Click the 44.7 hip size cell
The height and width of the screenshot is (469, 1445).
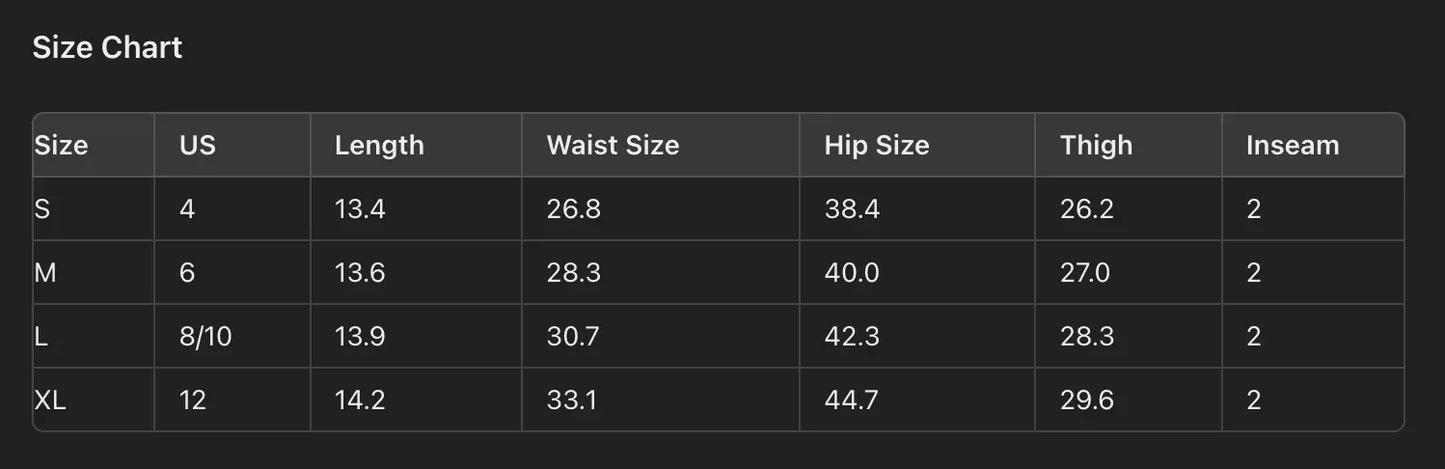pos(851,401)
